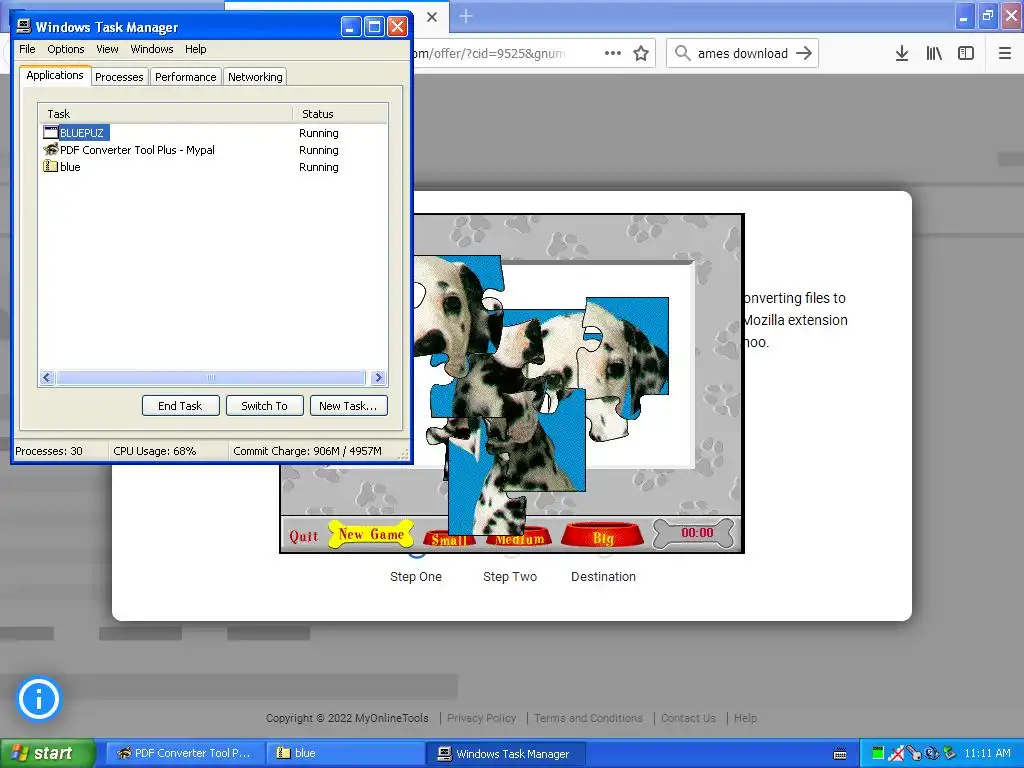Click the blue info circle icon
This screenshot has height=768, width=1024.
point(39,699)
